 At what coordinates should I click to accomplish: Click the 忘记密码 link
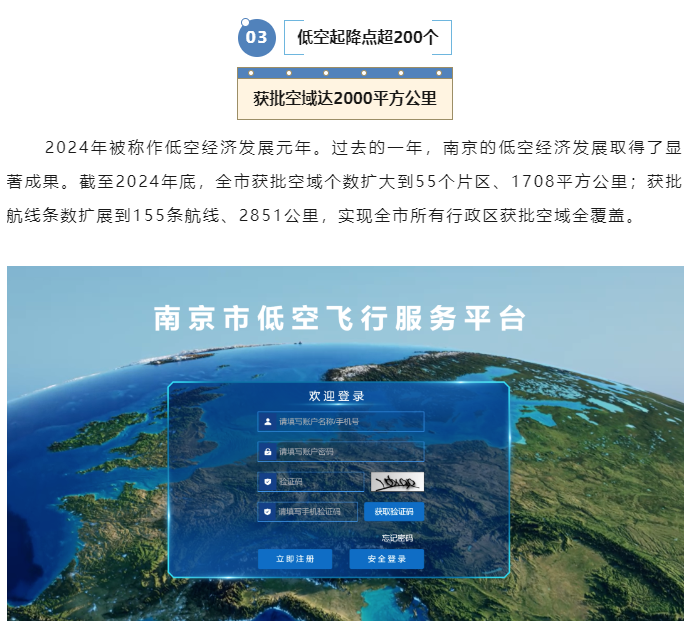(397, 538)
